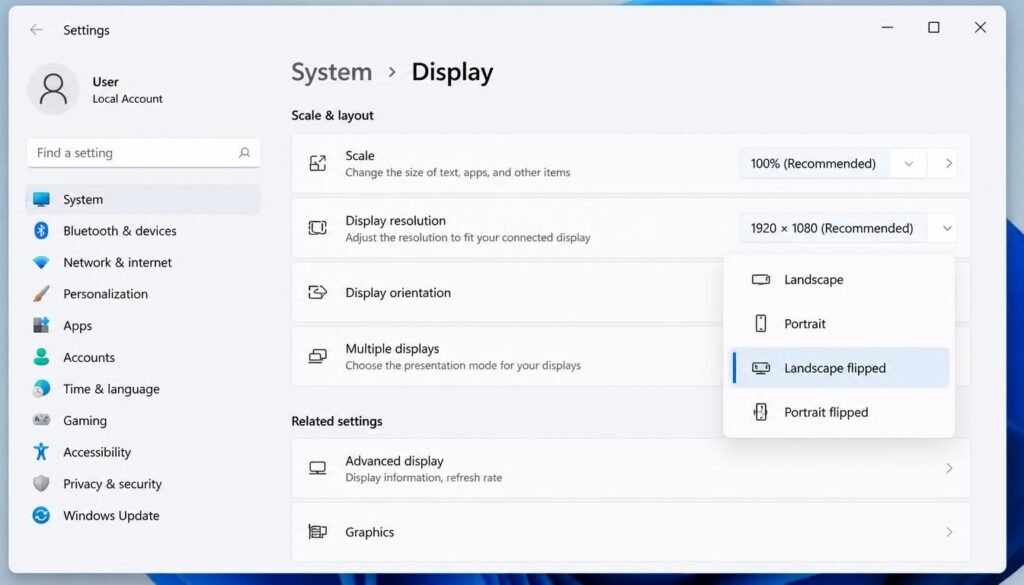Image resolution: width=1024 pixels, height=585 pixels.
Task: Click the Advanced display monitor icon
Action: point(317,468)
